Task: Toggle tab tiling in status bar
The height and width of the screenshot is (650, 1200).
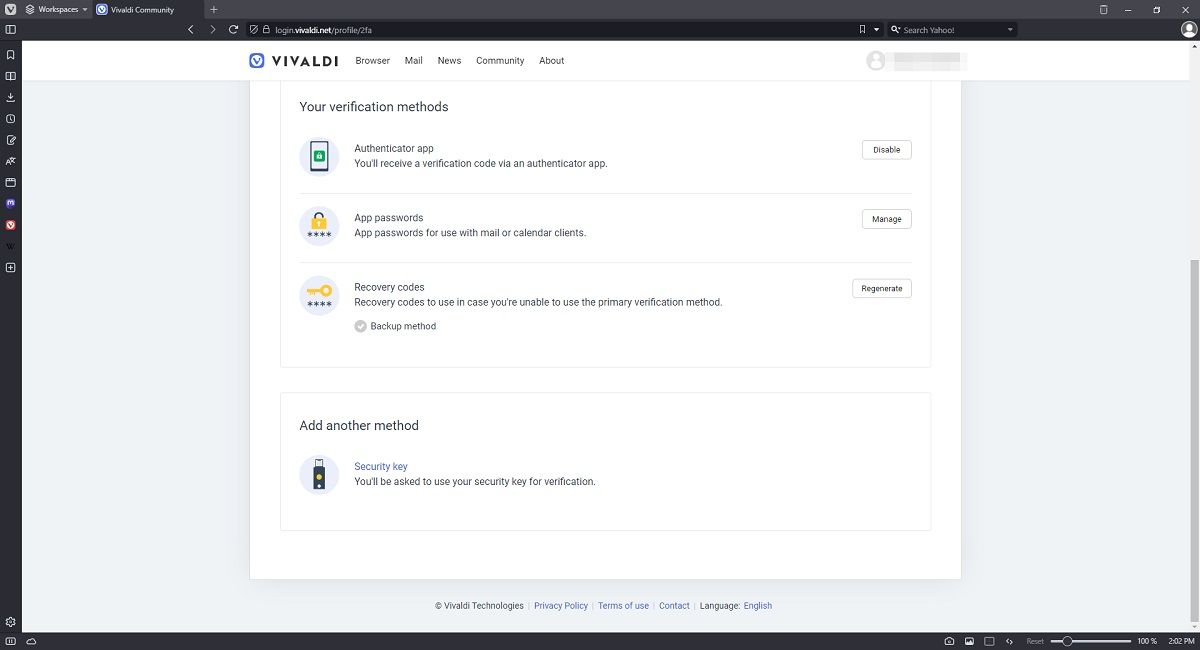Action: tap(989, 641)
